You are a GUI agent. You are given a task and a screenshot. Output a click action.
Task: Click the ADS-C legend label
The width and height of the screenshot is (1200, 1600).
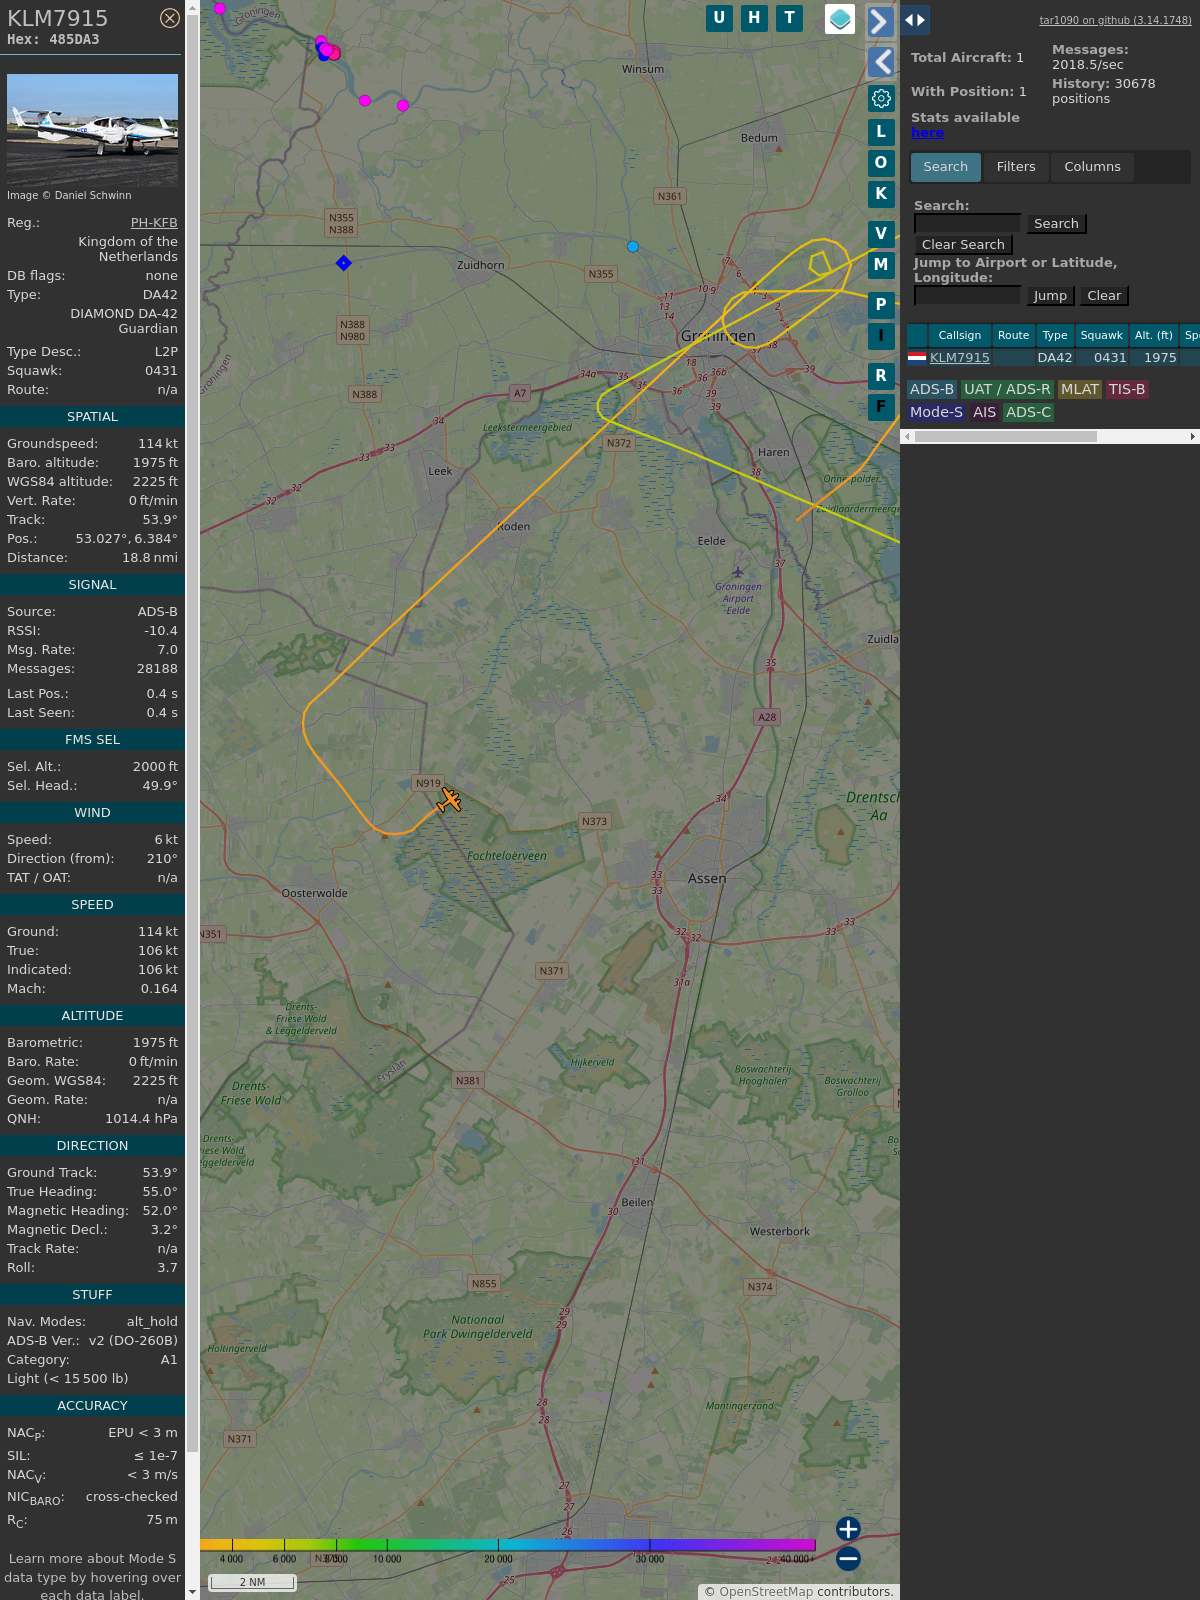point(1028,412)
